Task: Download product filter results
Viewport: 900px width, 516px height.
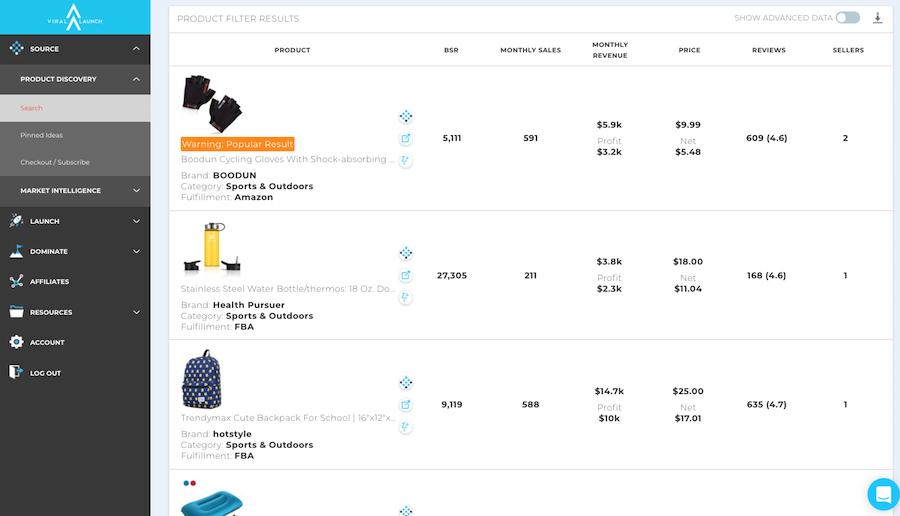Action: point(878,18)
